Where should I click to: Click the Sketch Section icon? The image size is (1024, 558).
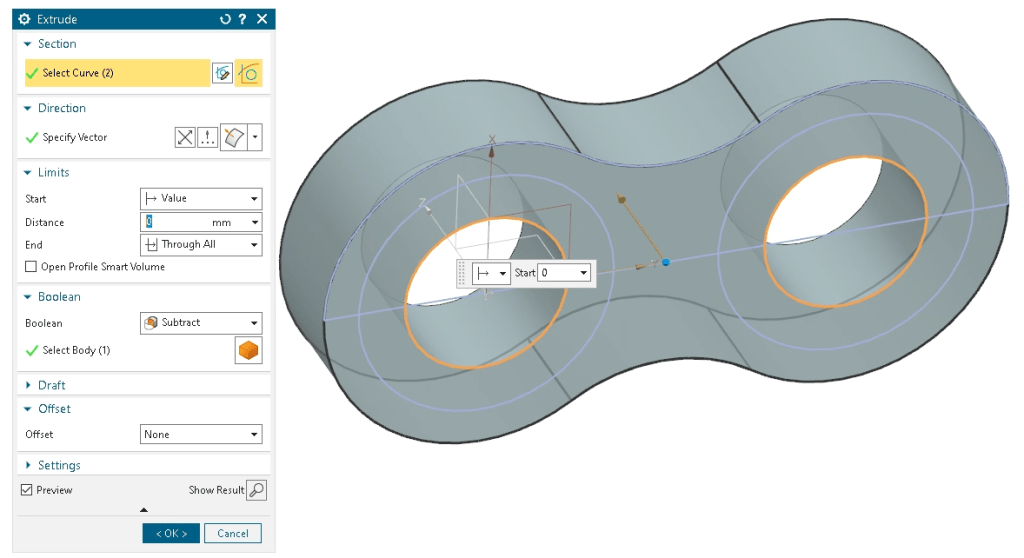[x=222, y=73]
